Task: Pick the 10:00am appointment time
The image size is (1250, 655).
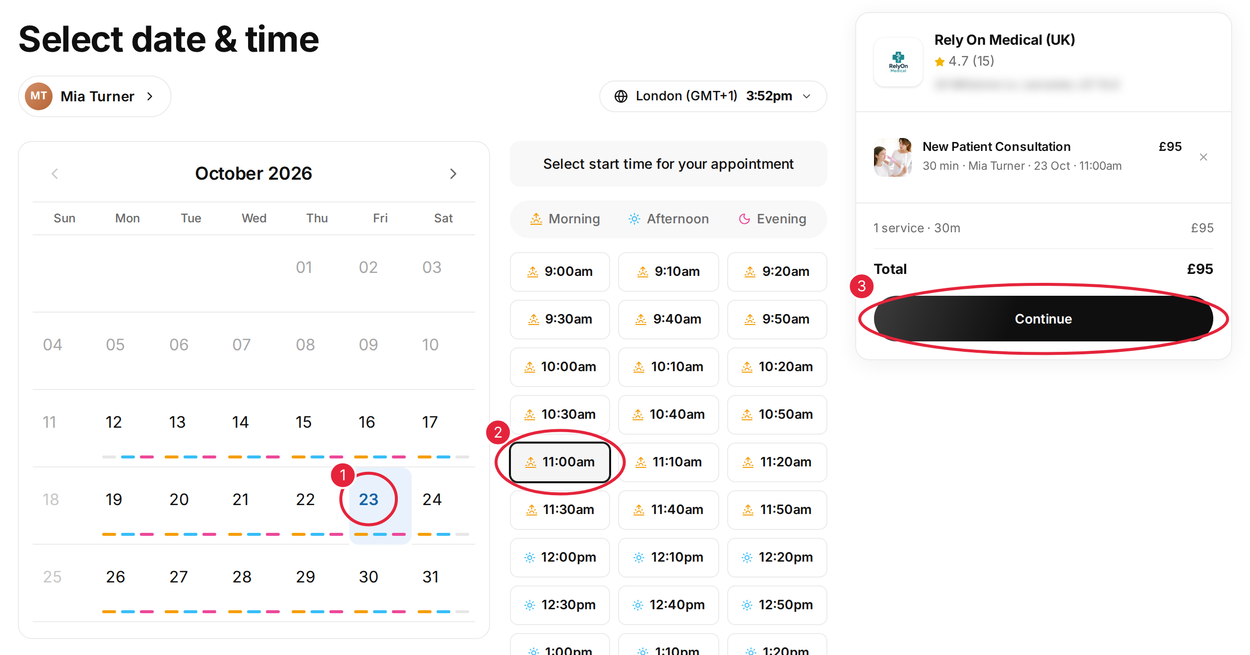Action: point(560,367)
